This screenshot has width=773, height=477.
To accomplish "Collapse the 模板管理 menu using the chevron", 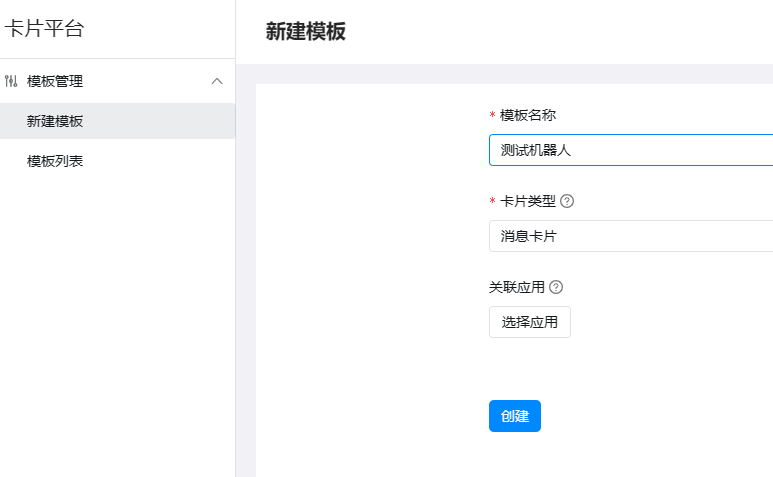I will [217, 81].
